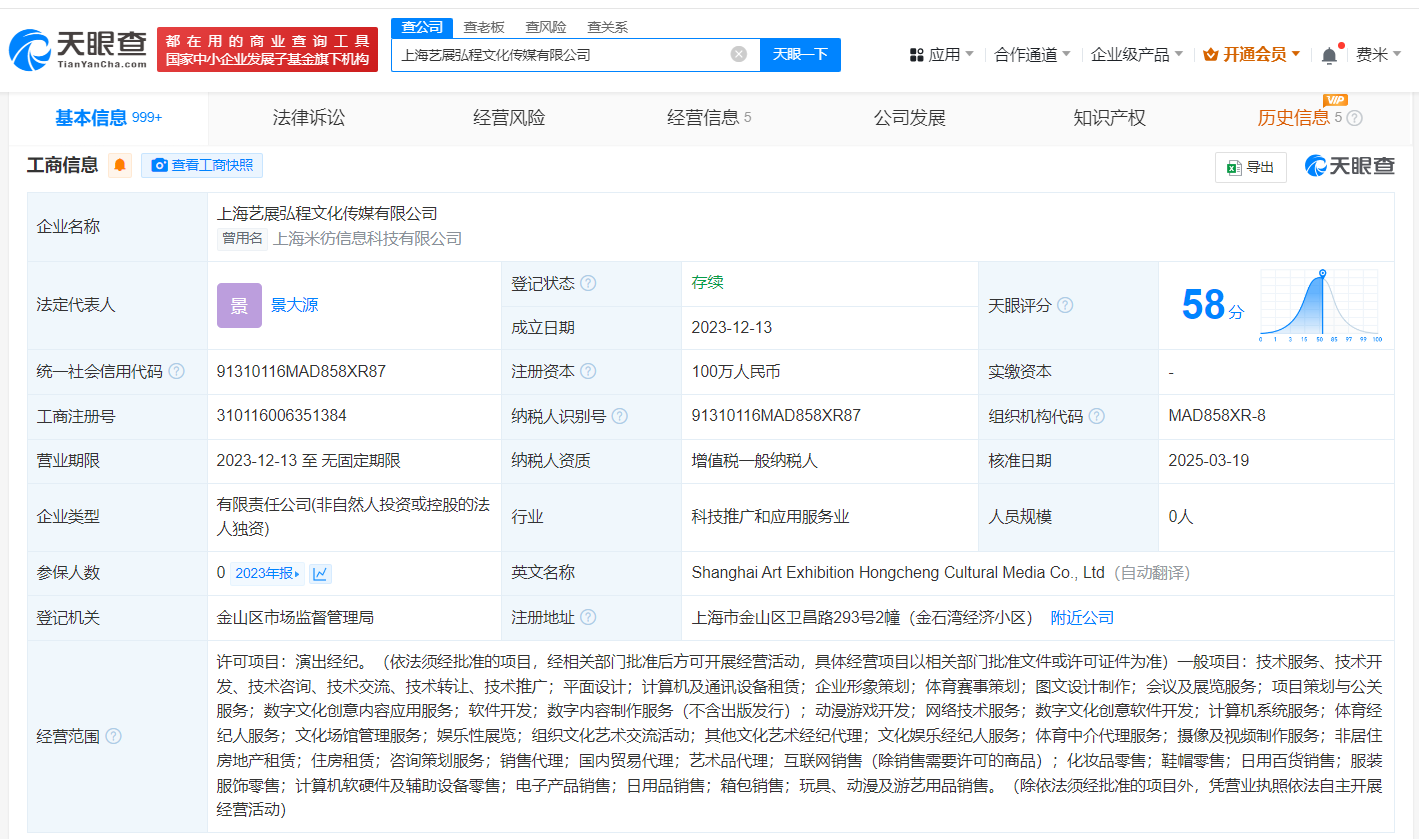
Task: Open the notification bell in the header
Action: (1329, 55)
